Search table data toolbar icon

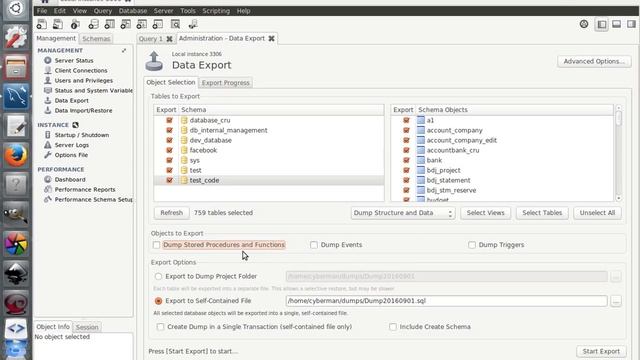[176, 24]
